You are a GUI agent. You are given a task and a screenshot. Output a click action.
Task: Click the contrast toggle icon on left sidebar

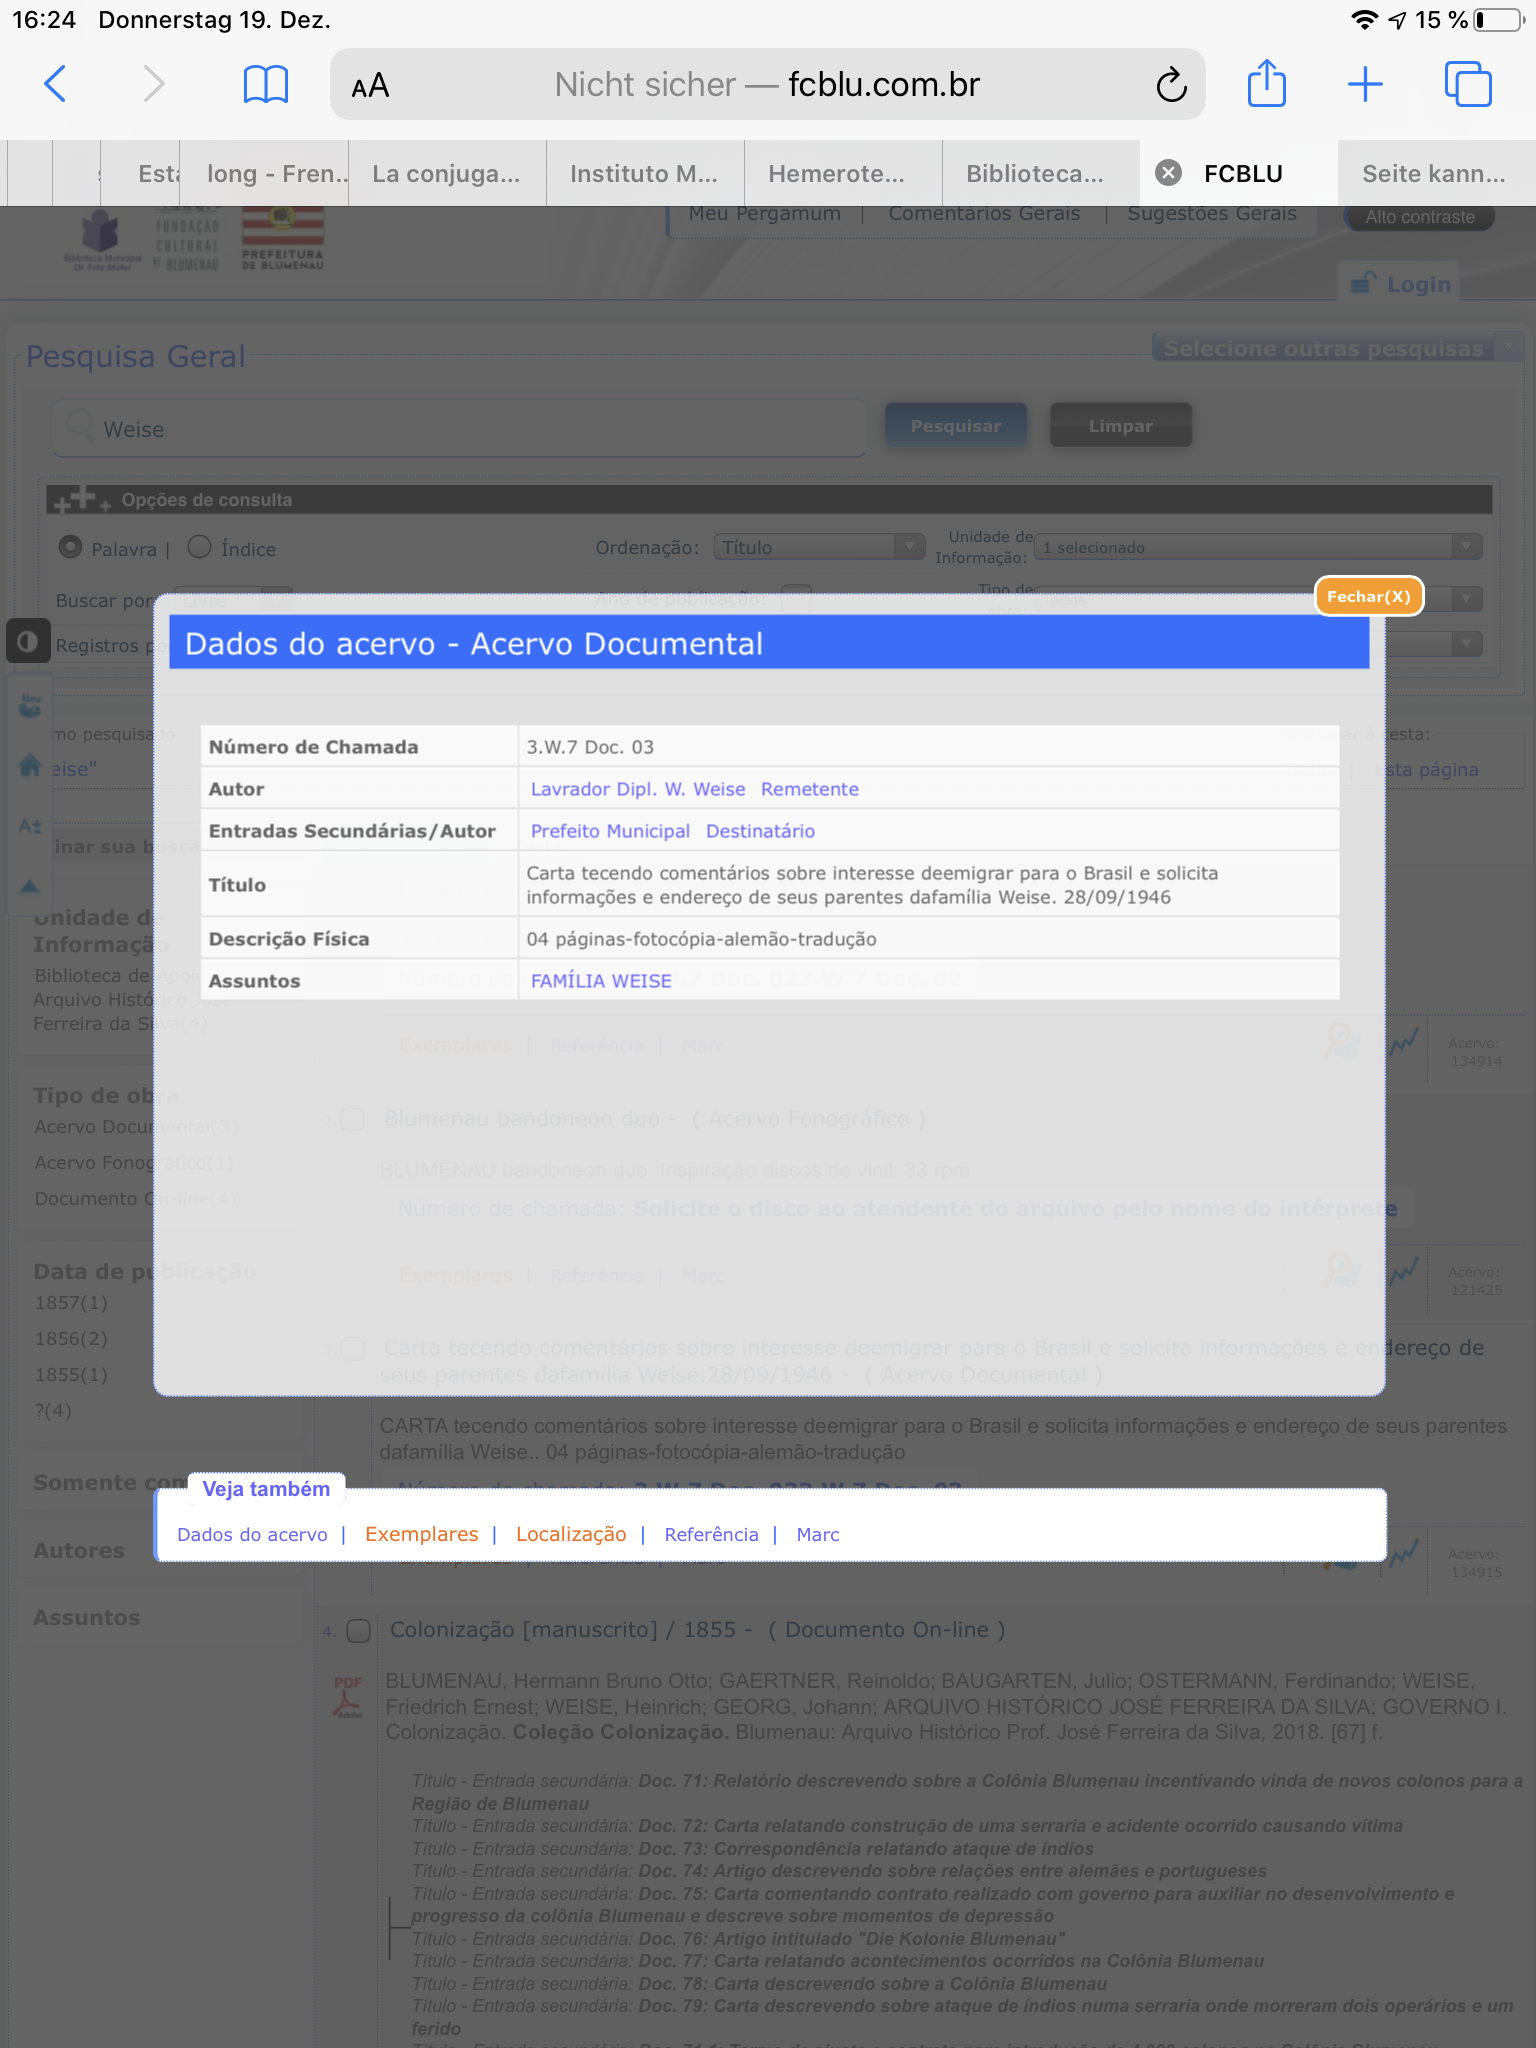pos(28,641)
